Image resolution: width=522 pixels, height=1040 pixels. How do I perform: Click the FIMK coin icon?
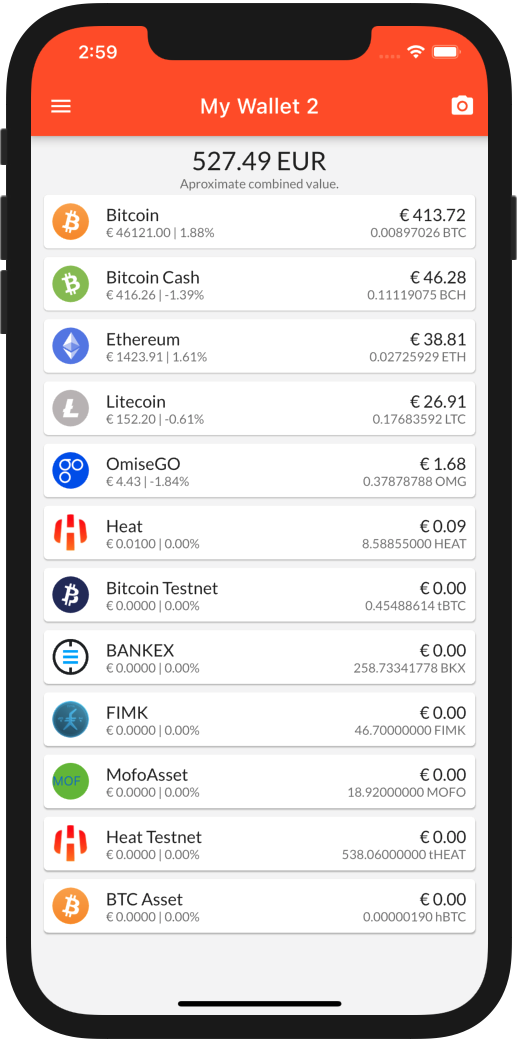[70, 719]
